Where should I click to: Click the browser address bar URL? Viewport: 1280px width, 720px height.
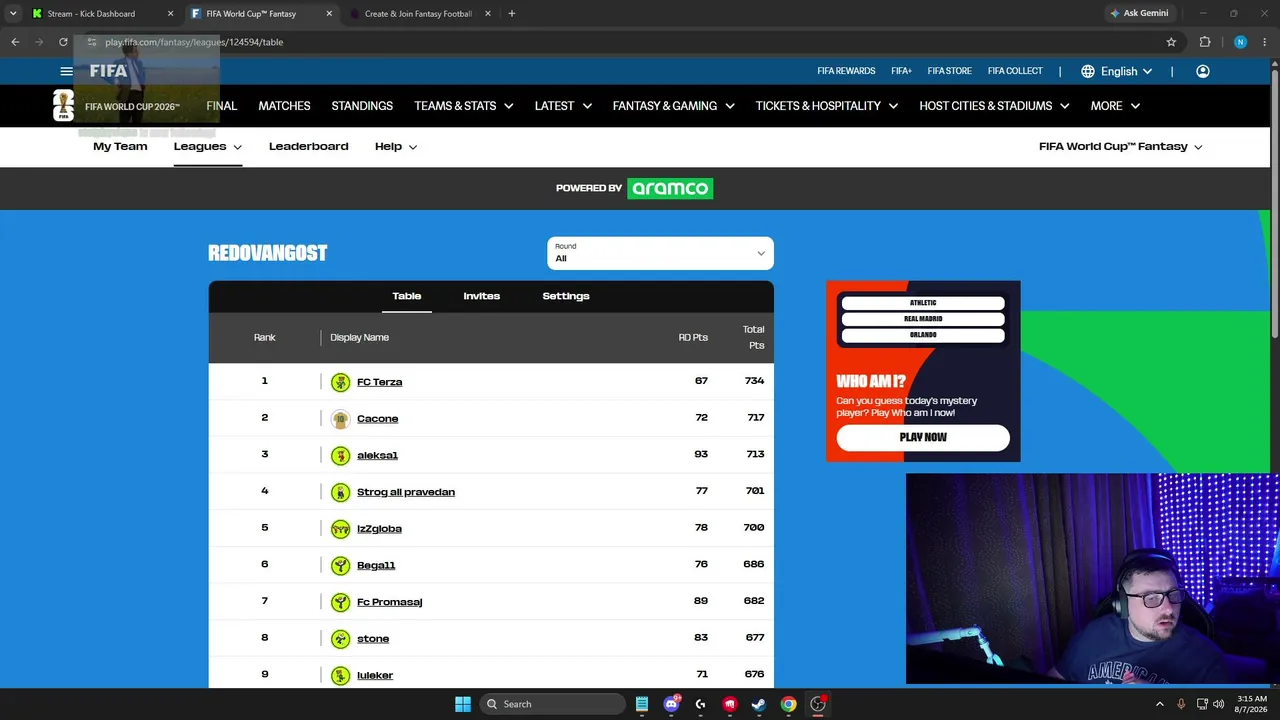pyautogui.click(x=194, y=42)
